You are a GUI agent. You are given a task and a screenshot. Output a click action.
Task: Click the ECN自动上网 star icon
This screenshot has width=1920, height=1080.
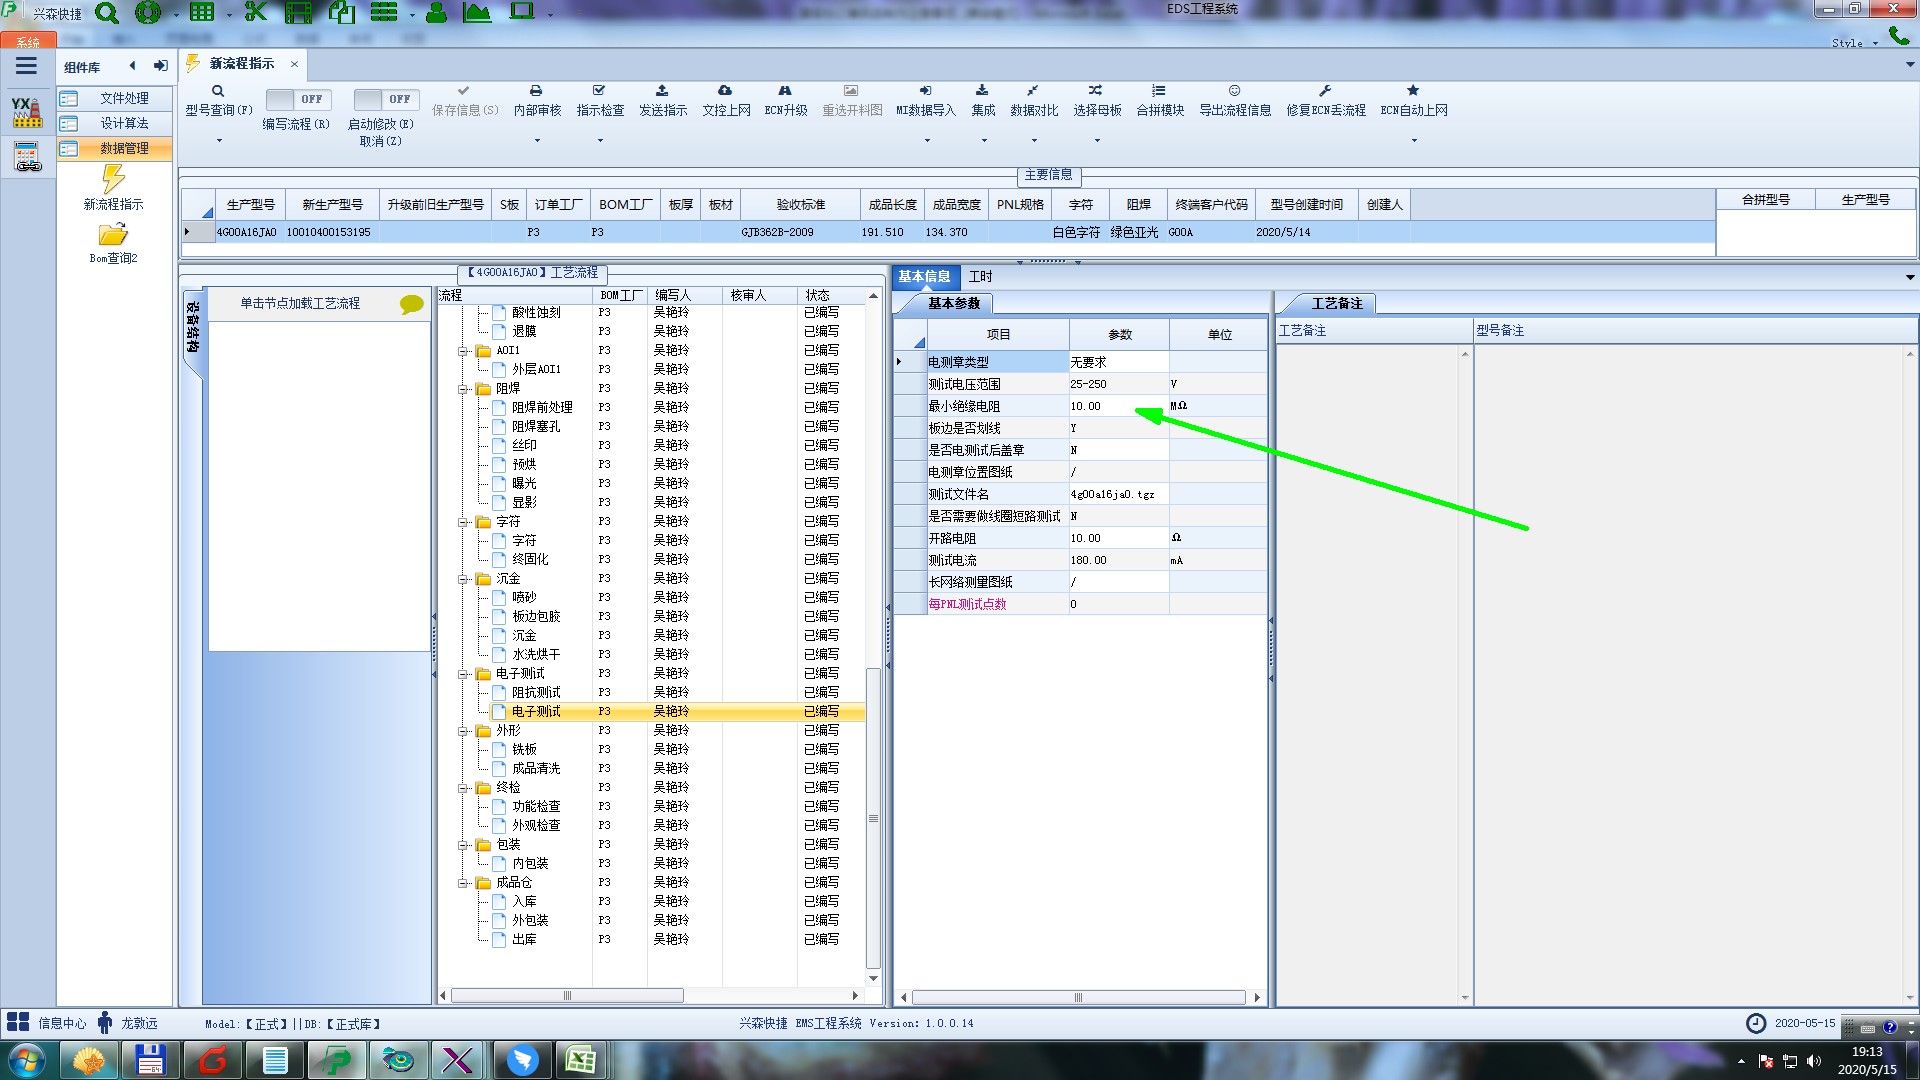click(x=1413, y=91)
